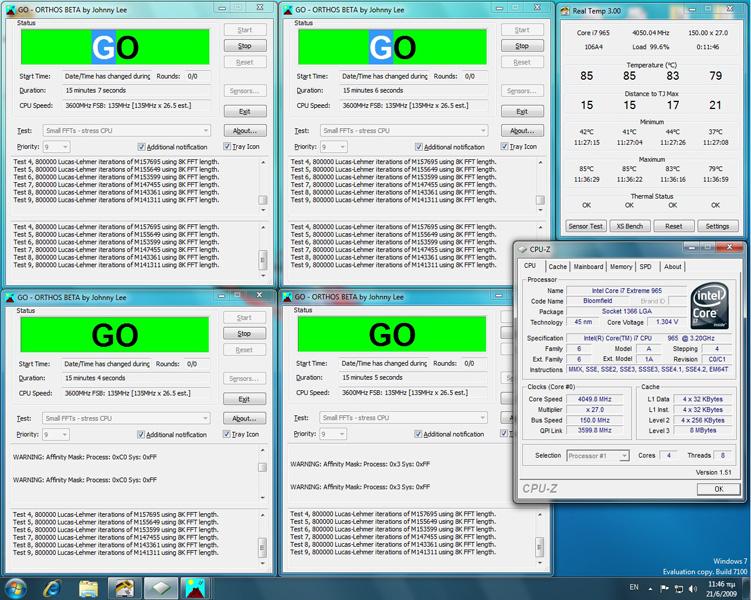Open the Priority dropdown in the 15 minutes 4 seconds window
The height and width of the screenshot is (600, 751).
point(56,434)
